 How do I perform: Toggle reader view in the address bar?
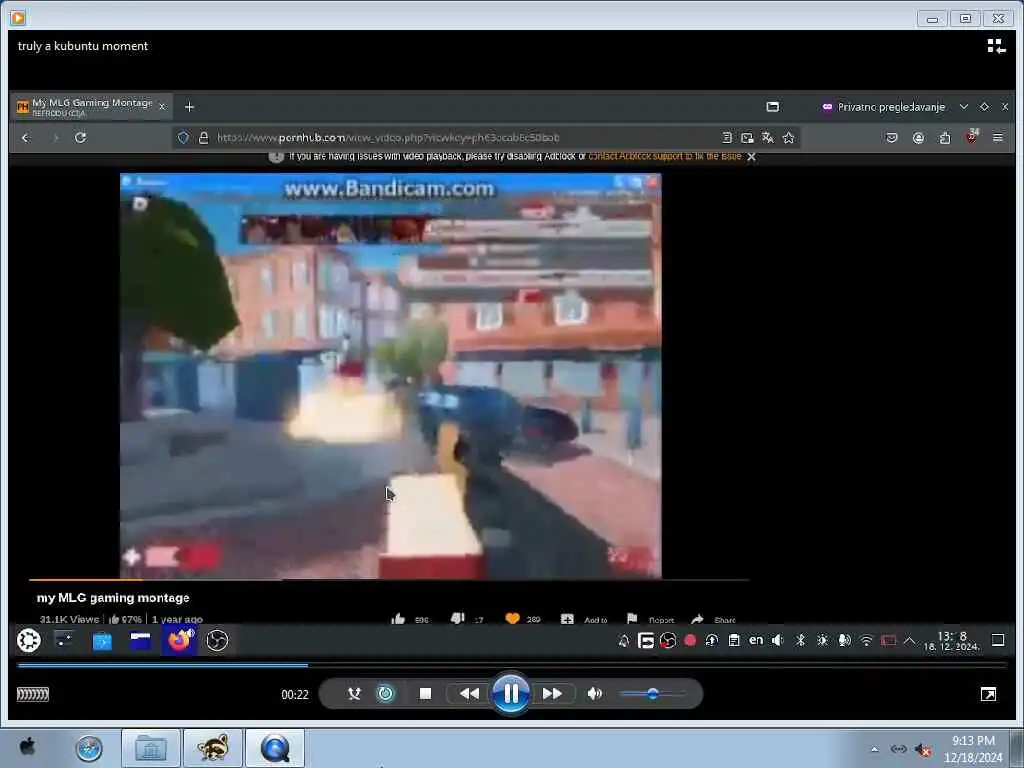click(727, 138)
